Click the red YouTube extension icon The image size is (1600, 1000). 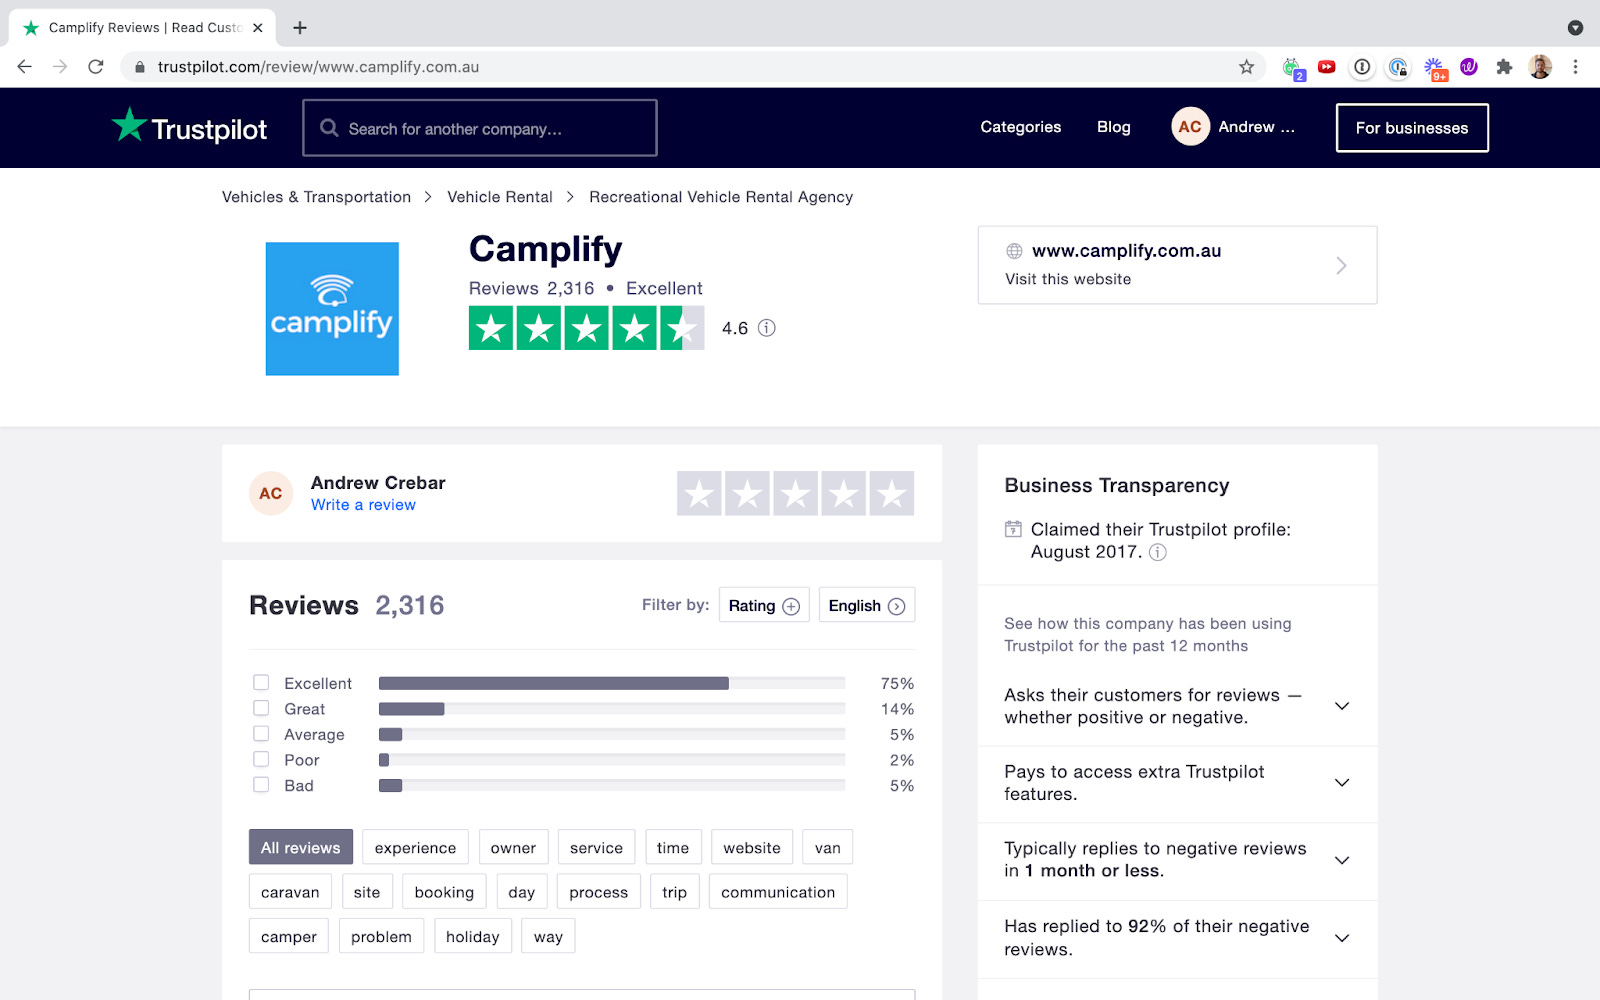pyautogui.click(x=1327, y=67)
